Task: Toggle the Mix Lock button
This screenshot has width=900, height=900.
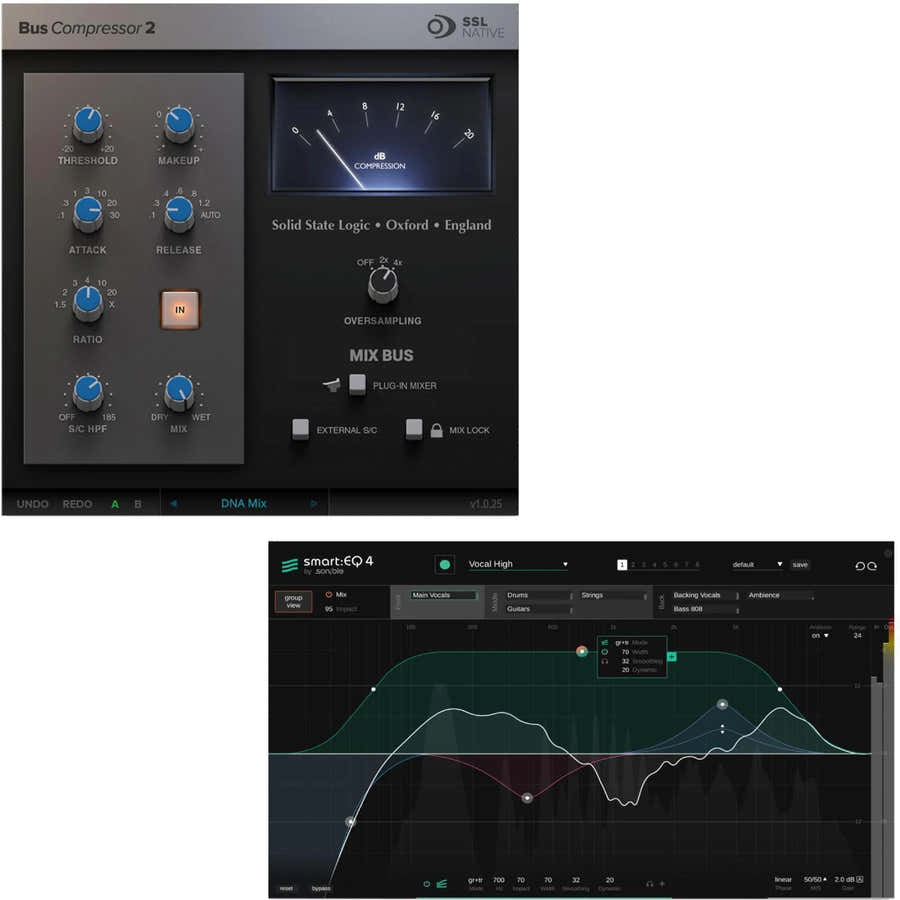Action: click(x=414, y=429)
